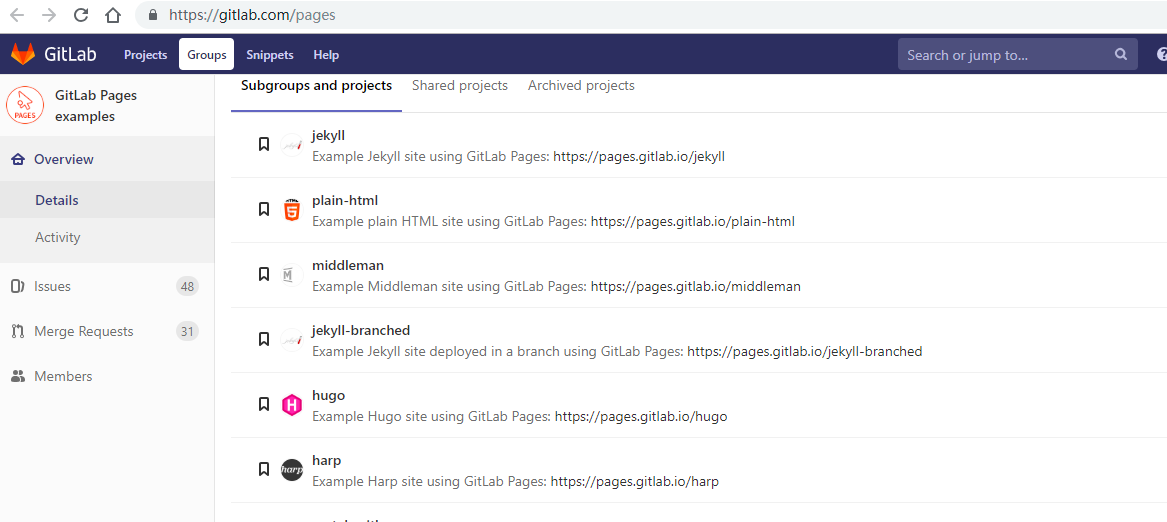This screenshot has width=1167, height=522.
Task: Click the pink Hugo hexagon avatar
Action: pos(292,405)
